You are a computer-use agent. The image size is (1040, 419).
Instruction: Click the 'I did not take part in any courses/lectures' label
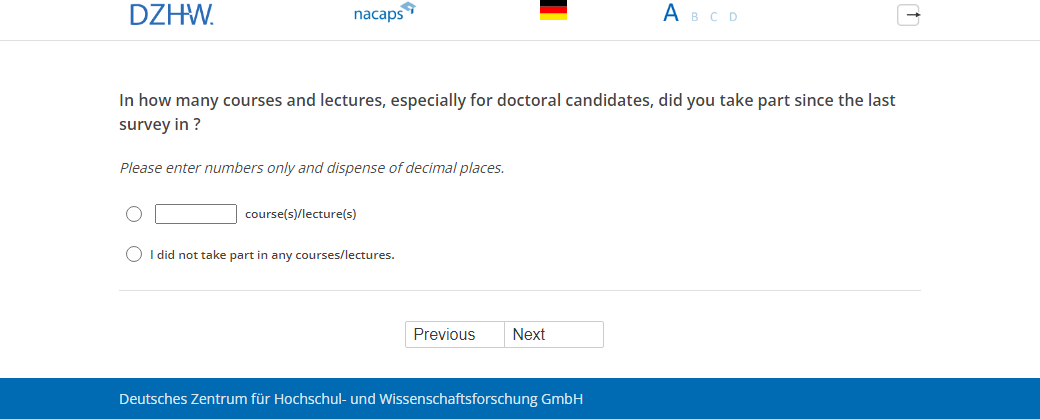(272, 255)
